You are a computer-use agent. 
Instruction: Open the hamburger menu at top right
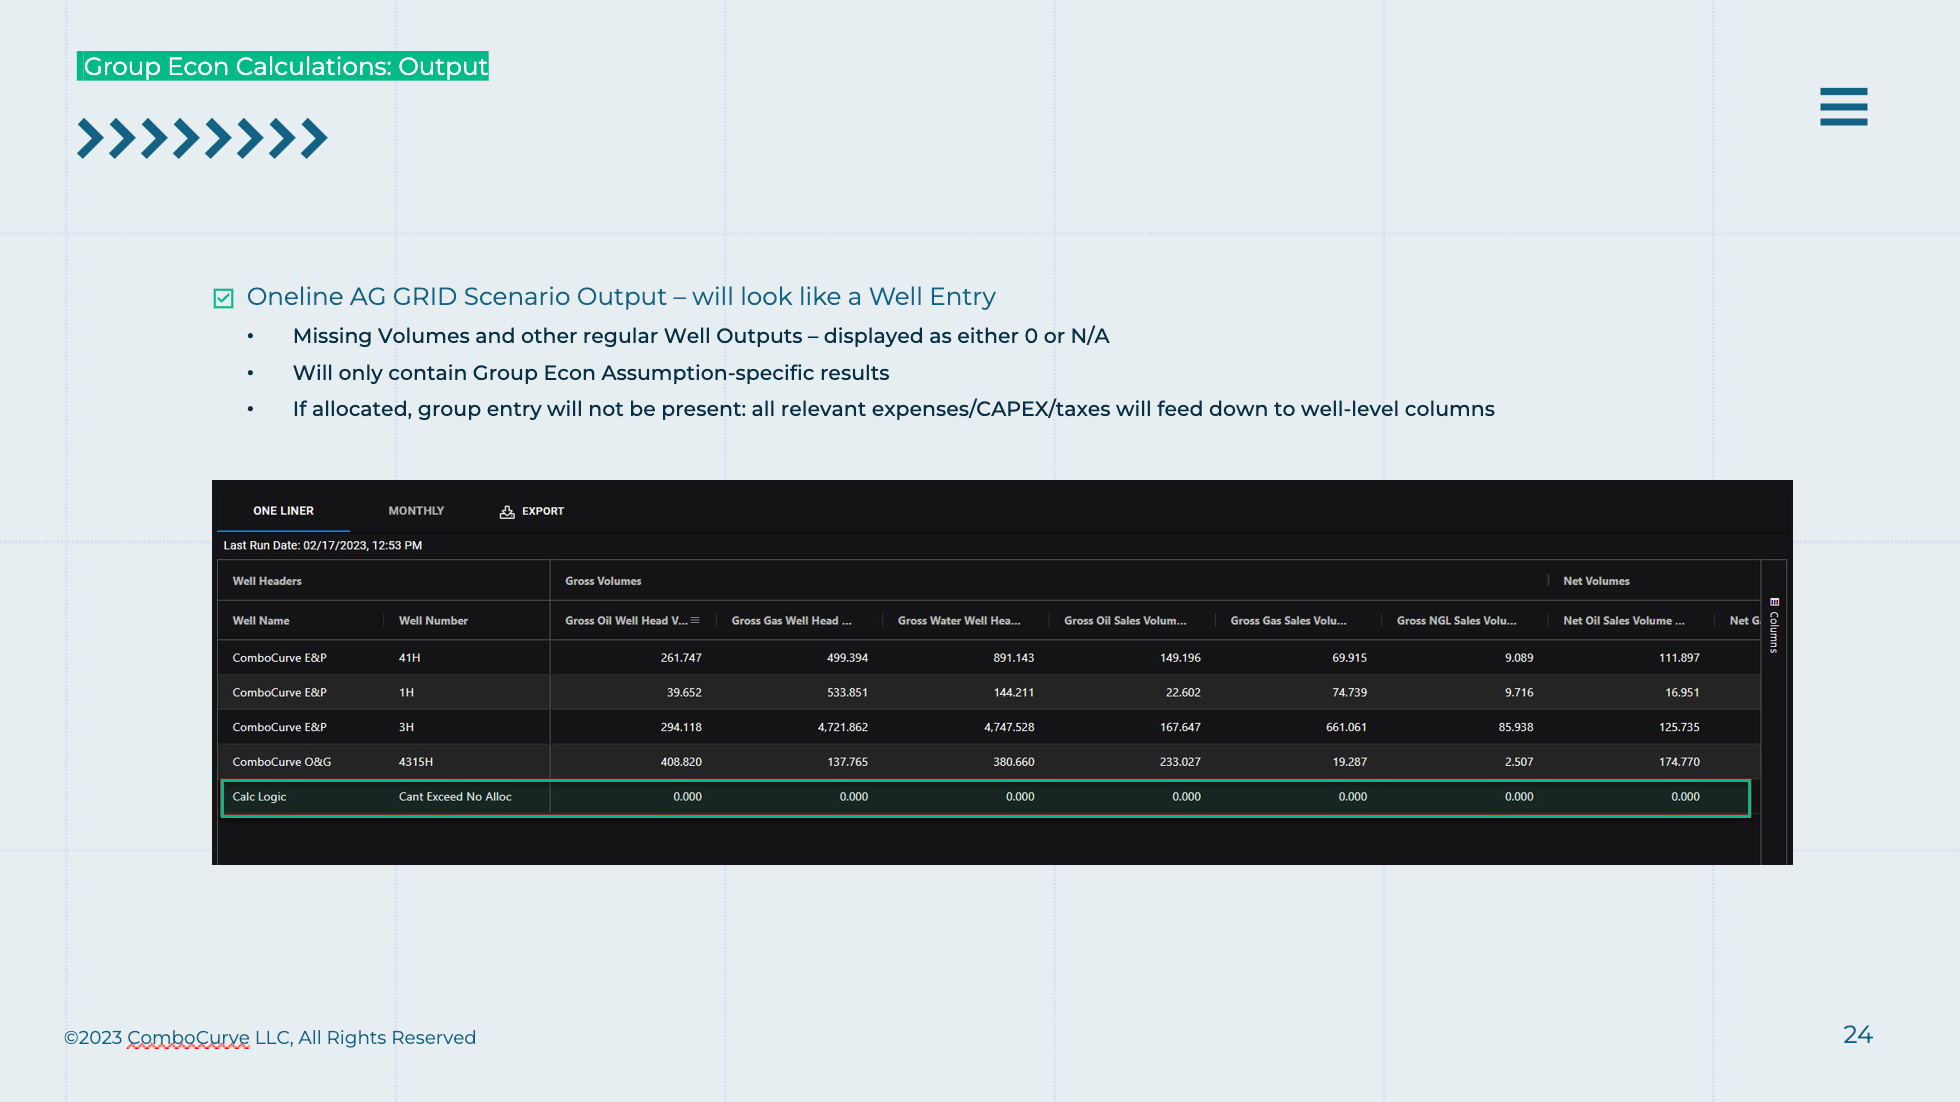point(1843,106)
